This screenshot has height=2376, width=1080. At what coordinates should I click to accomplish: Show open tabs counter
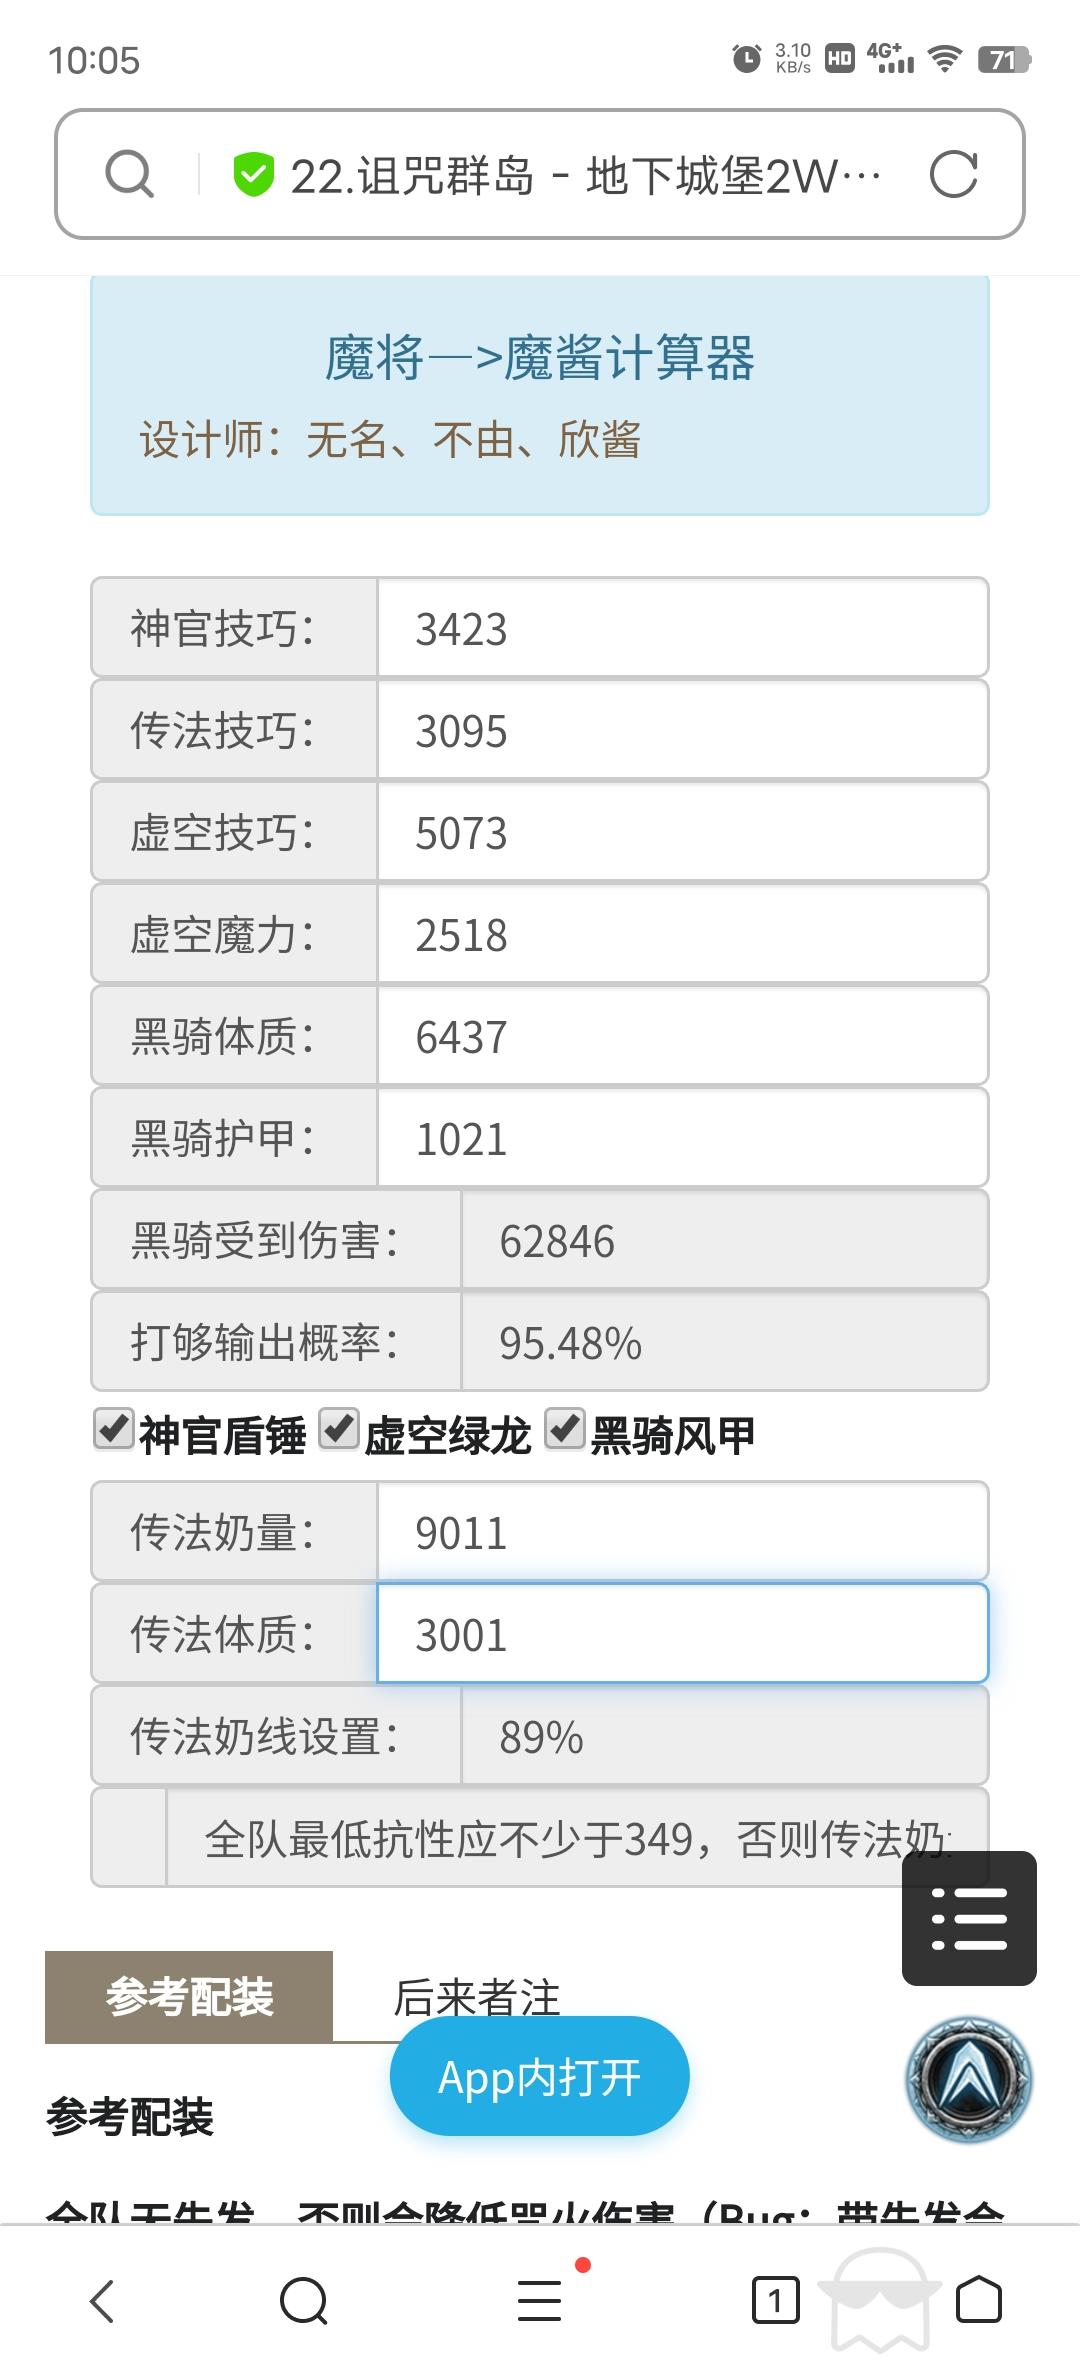pos(775,2300)
